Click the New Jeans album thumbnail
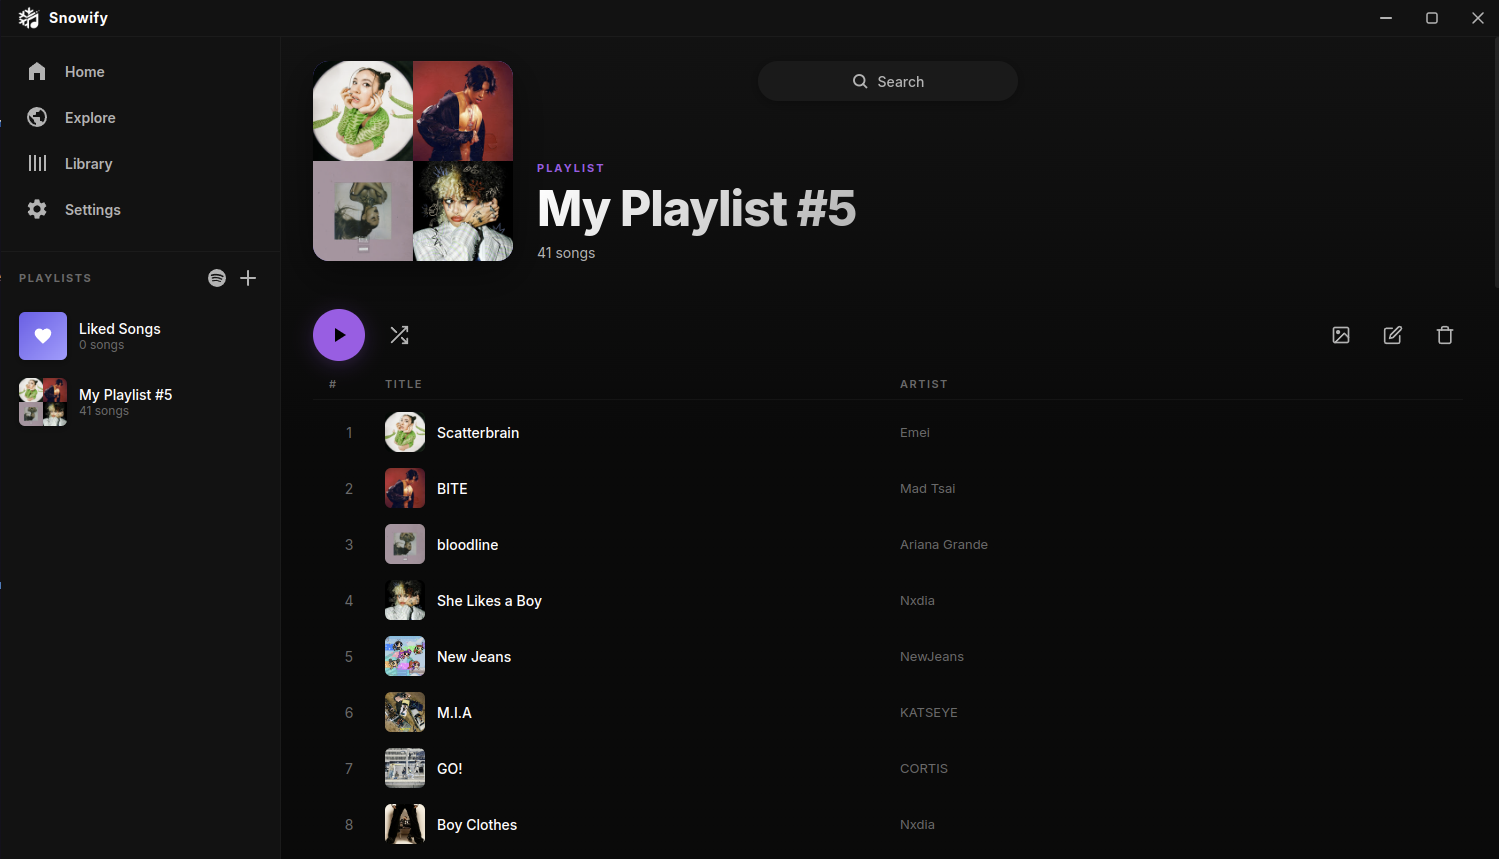 (404, 656)
